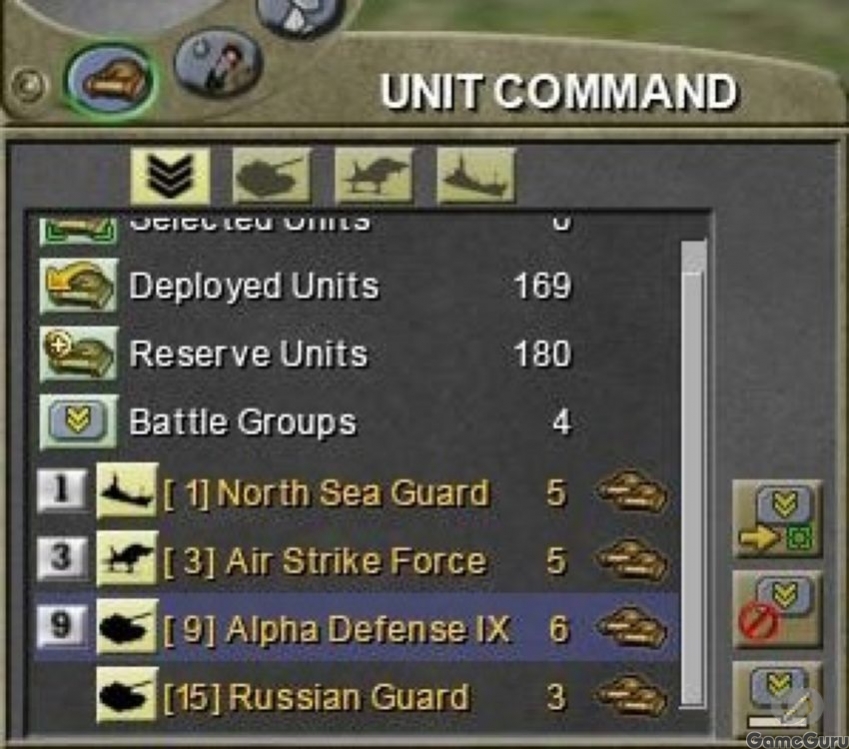This screenshot has height=749, width=849.
Task: Collapse the Battle Groups list
Action: click(x=79, y=422)
